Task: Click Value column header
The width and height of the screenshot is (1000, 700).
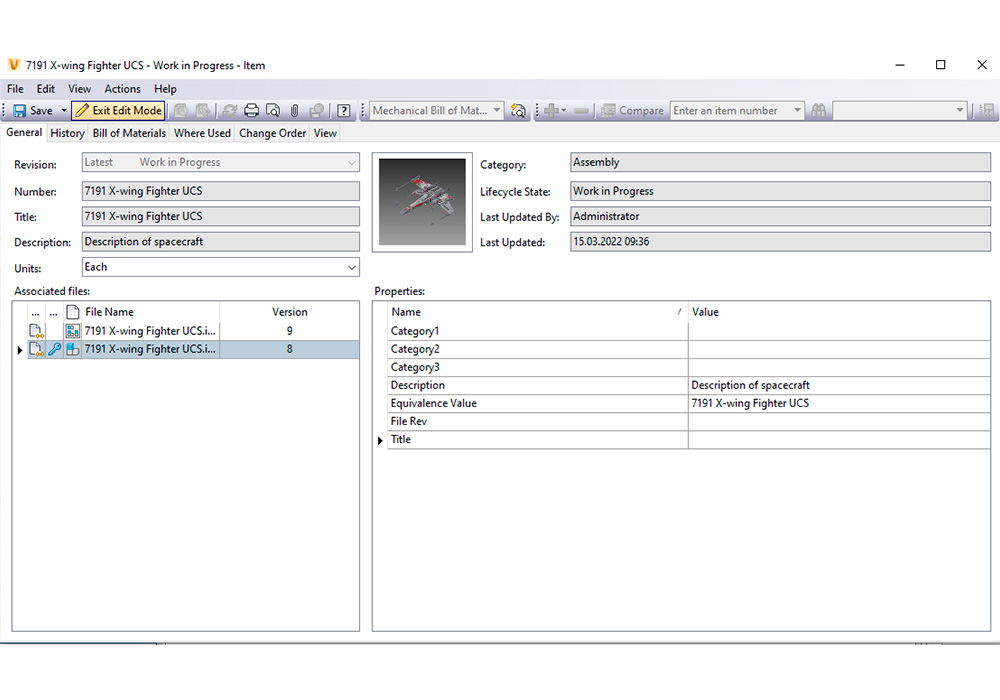Action: pos(839,312)
